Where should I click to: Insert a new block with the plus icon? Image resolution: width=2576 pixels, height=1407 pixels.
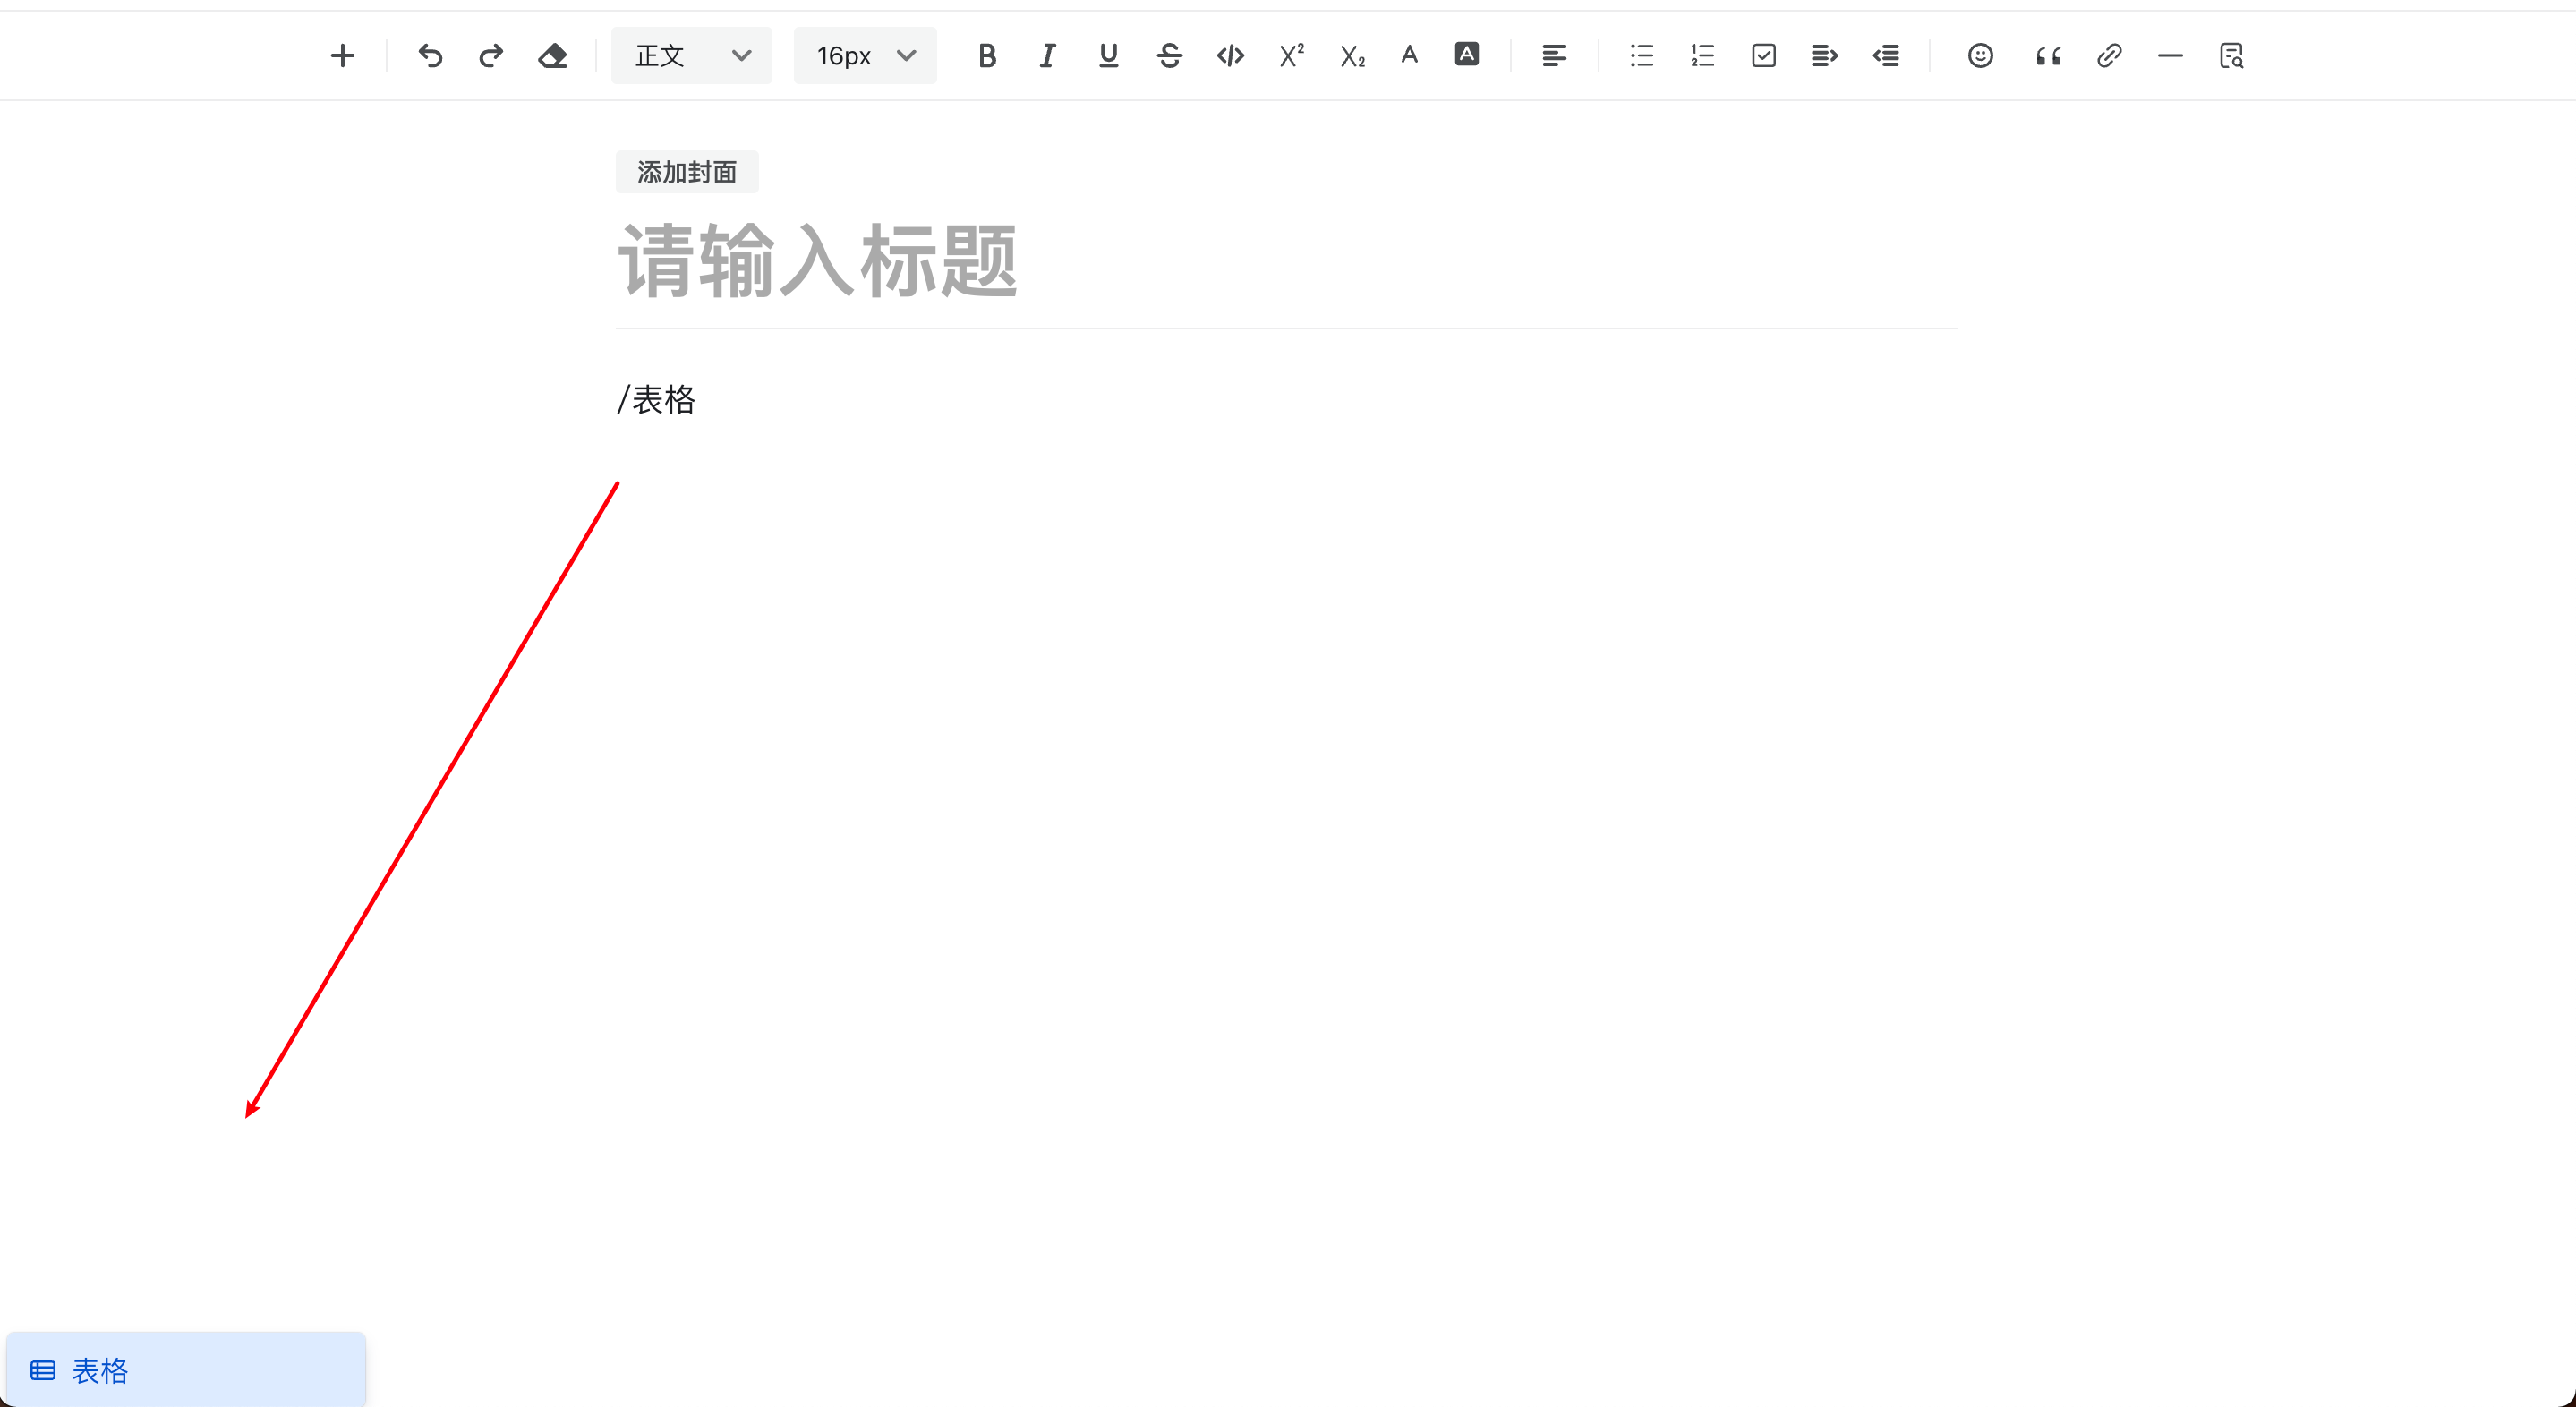pyautogui.click(x=342, y=55)
